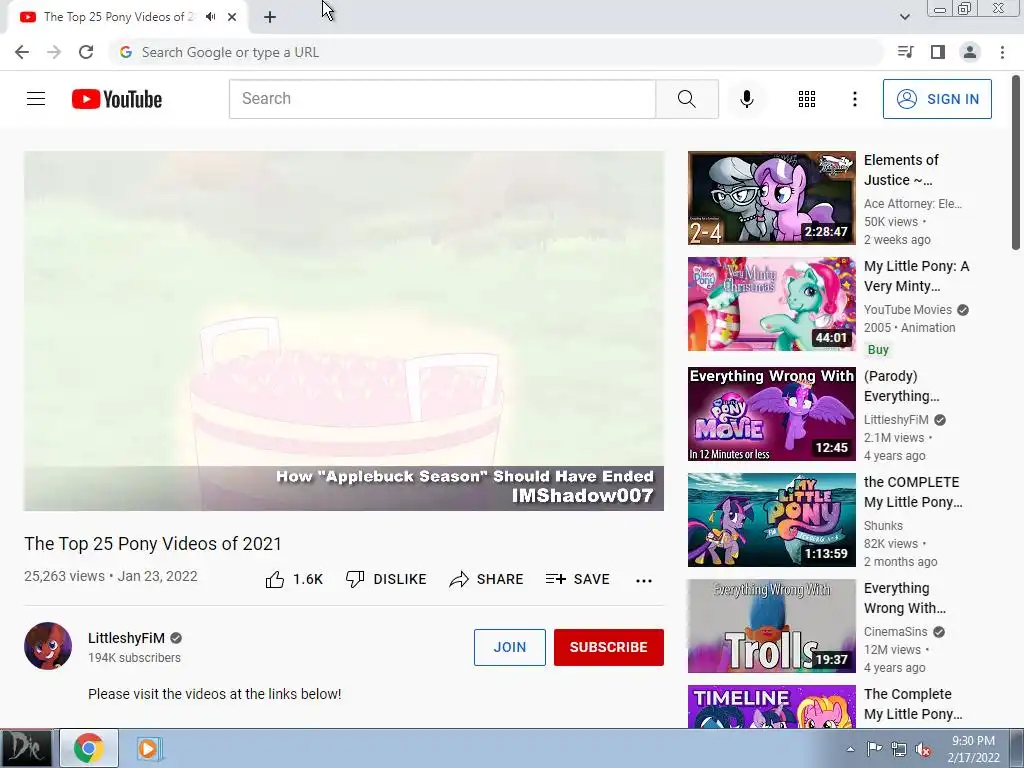
Task: Open LittleshyFiM channel avatar
Action: click(48, 646)
